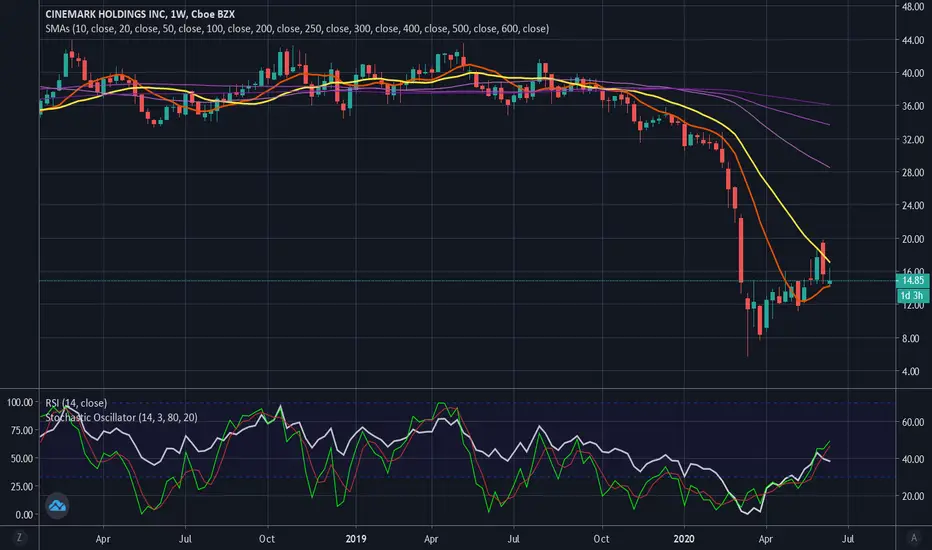
Task: Click the 100.00 oscillator axis label
Action: coord(20,403)
